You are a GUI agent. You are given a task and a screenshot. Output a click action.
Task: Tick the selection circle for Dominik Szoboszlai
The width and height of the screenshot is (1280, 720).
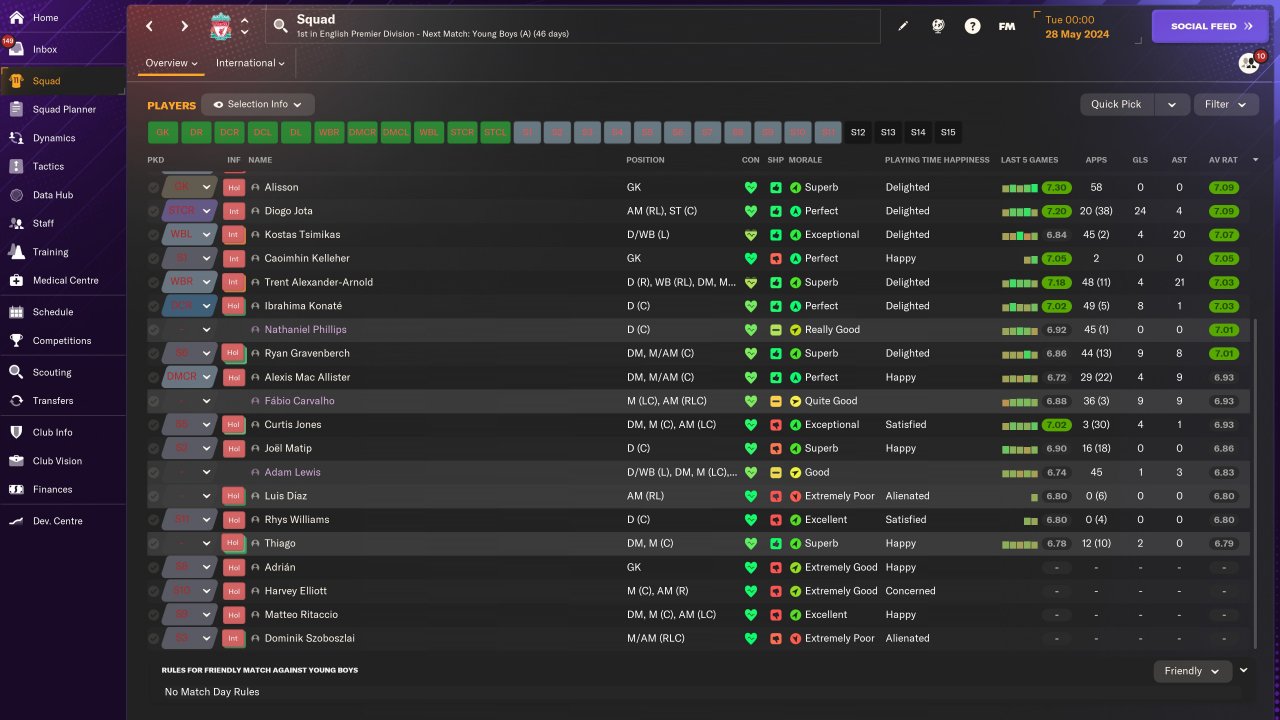[154, 638]
